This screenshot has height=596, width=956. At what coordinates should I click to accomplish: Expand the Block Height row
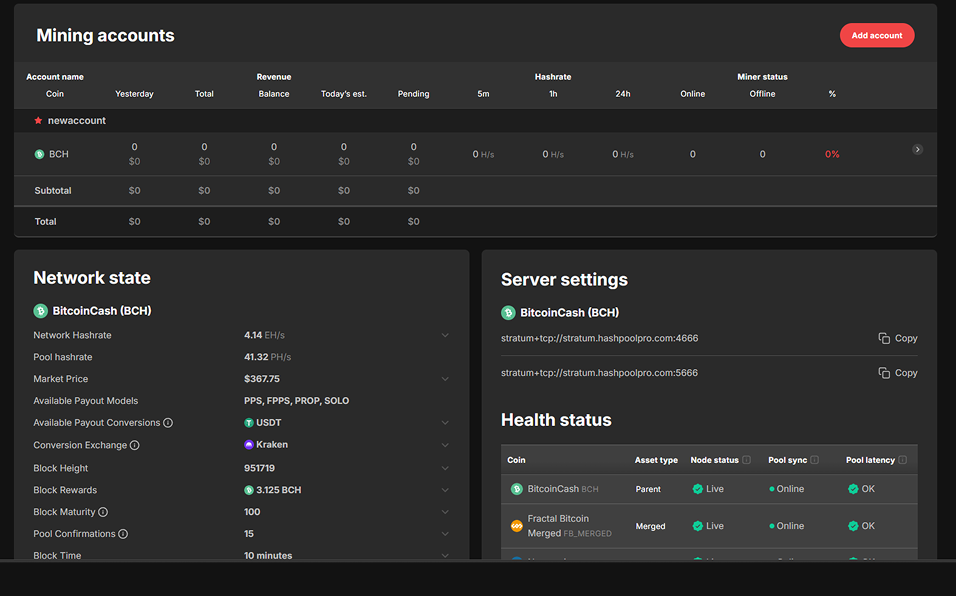pyautogui.click(x=445, y=469)
